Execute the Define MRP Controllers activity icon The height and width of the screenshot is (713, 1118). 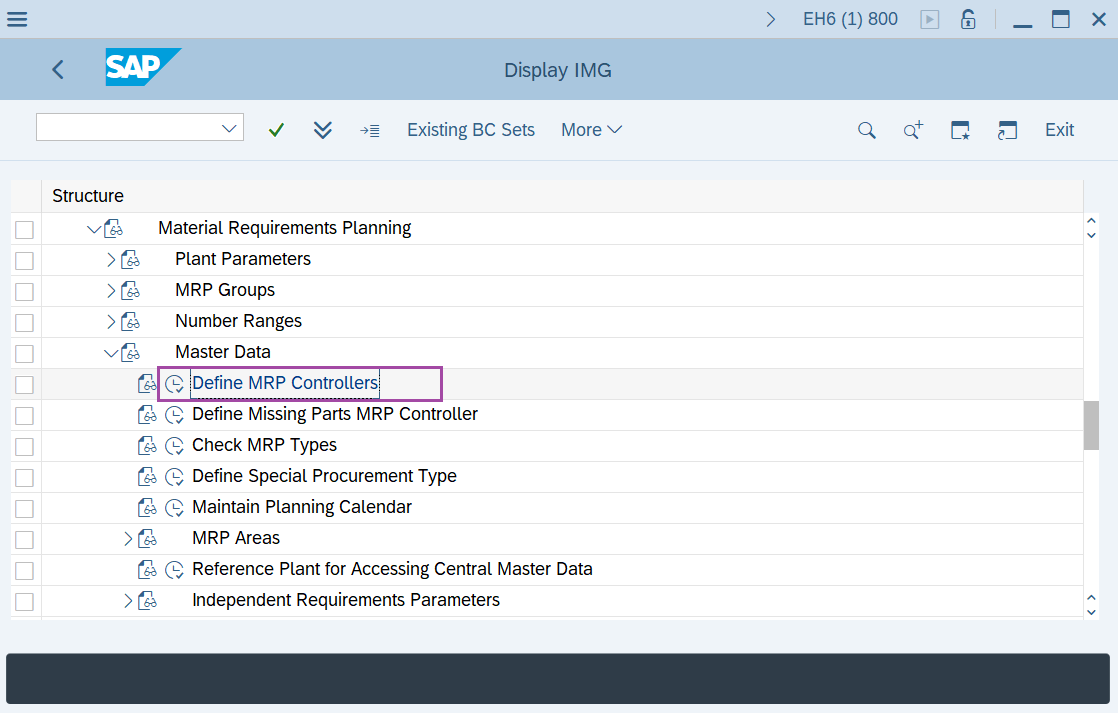(x=175, y=383)
